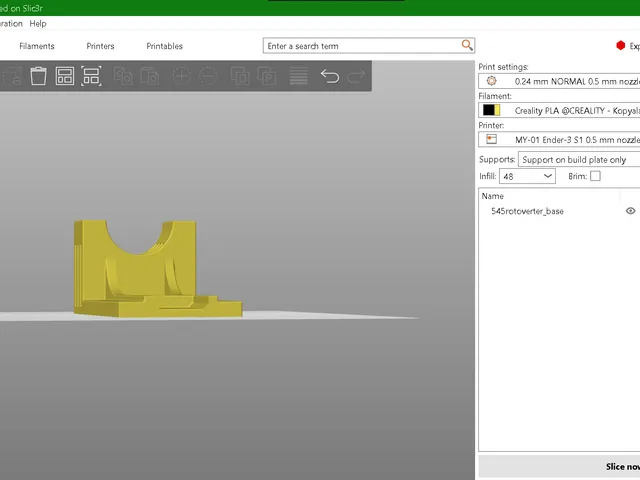Click the Name column header

coord(493,196)
